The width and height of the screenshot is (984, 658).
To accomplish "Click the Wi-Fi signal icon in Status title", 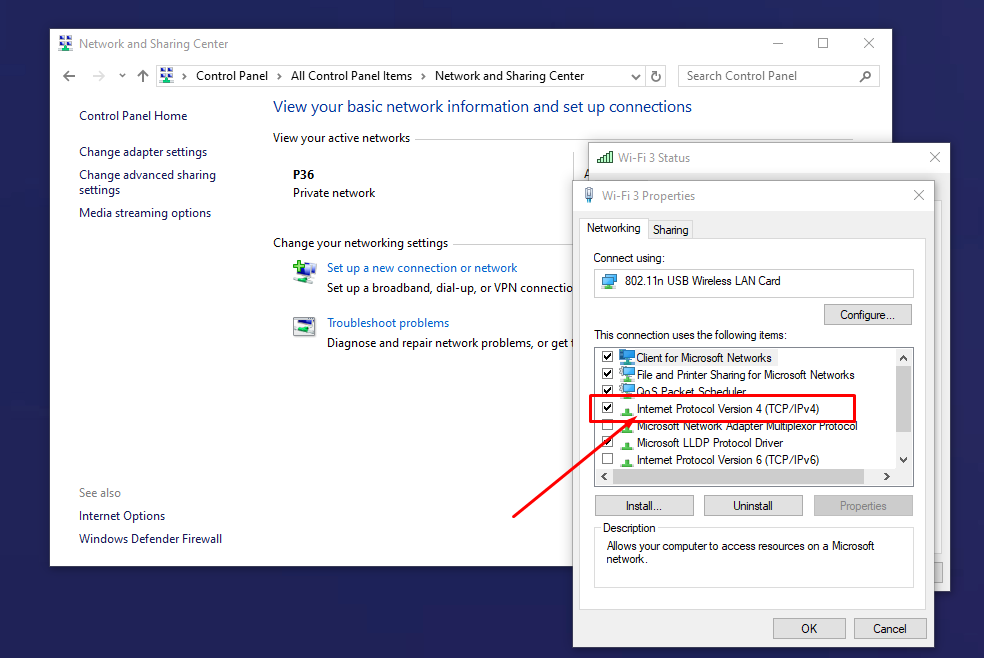I will [x=605, y=157].
